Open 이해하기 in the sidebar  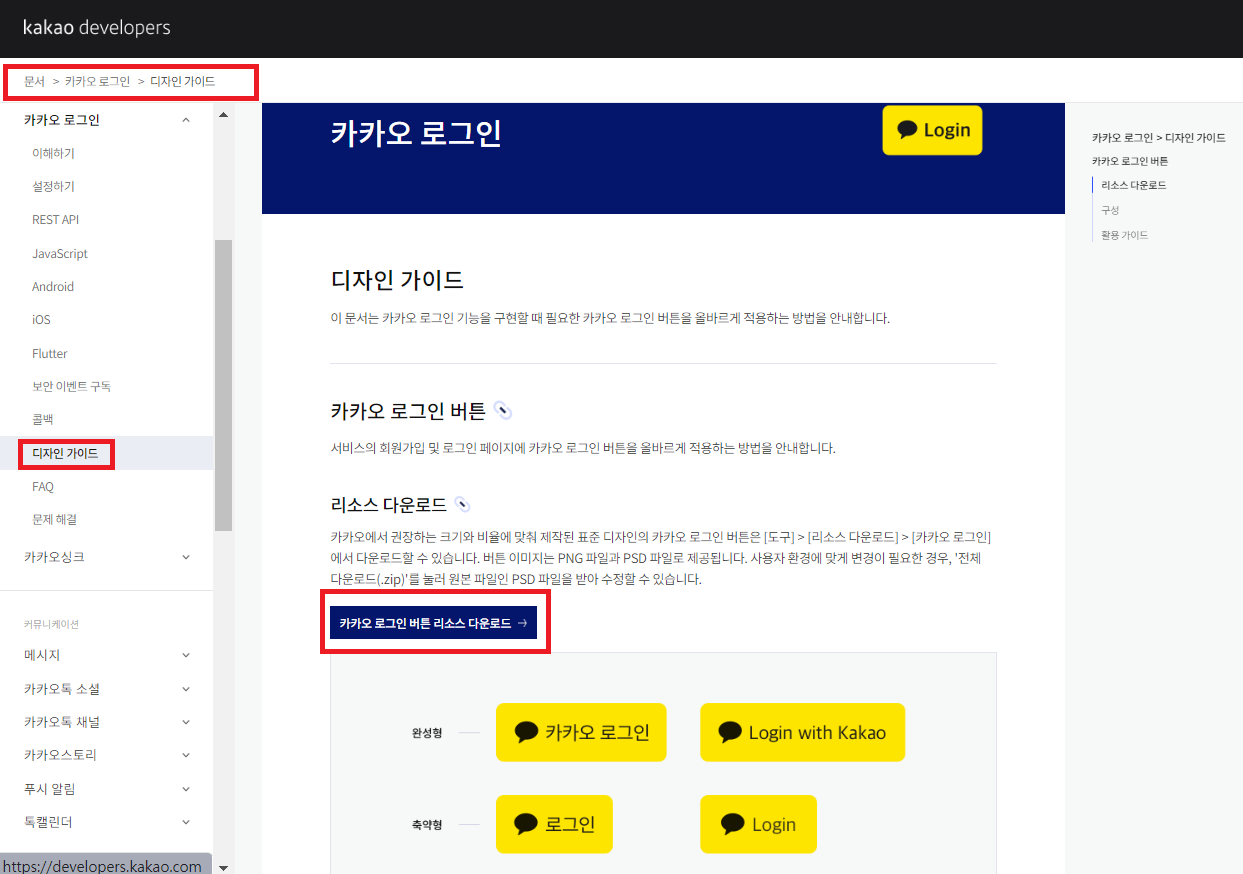tap(53, 153)
